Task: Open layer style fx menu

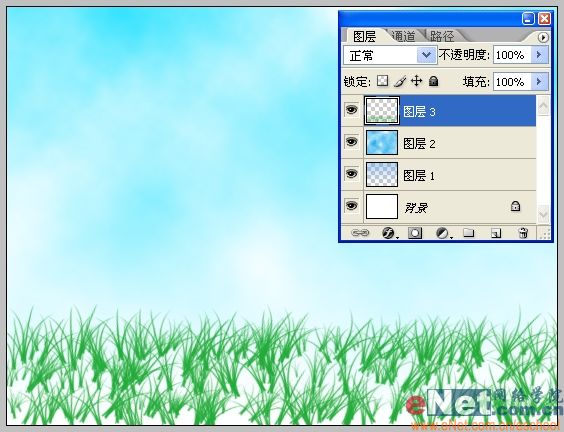Action: click(x=389, y=233)
